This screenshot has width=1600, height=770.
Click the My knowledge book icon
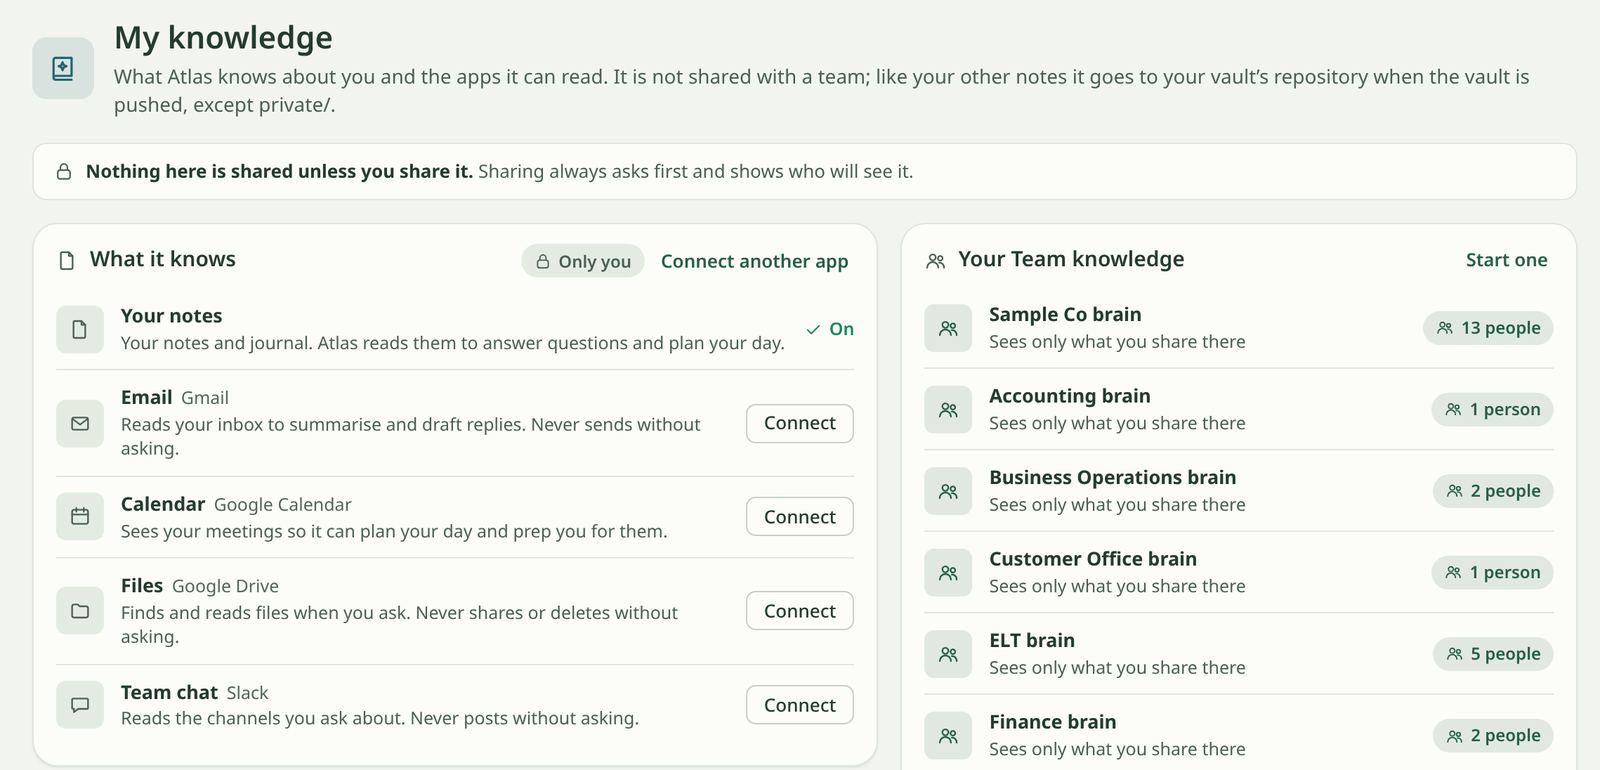pos(63,68)
